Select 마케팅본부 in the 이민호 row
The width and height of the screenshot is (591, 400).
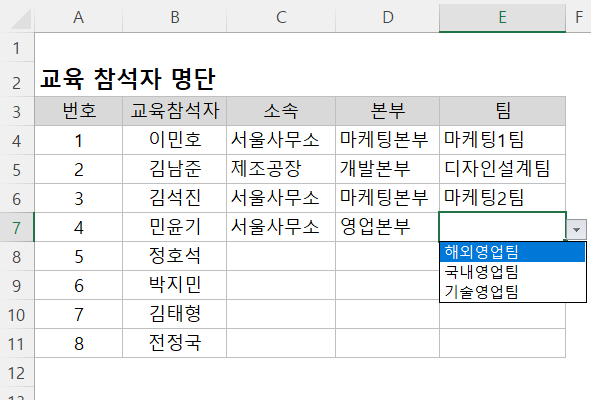[x=387, y=140]
